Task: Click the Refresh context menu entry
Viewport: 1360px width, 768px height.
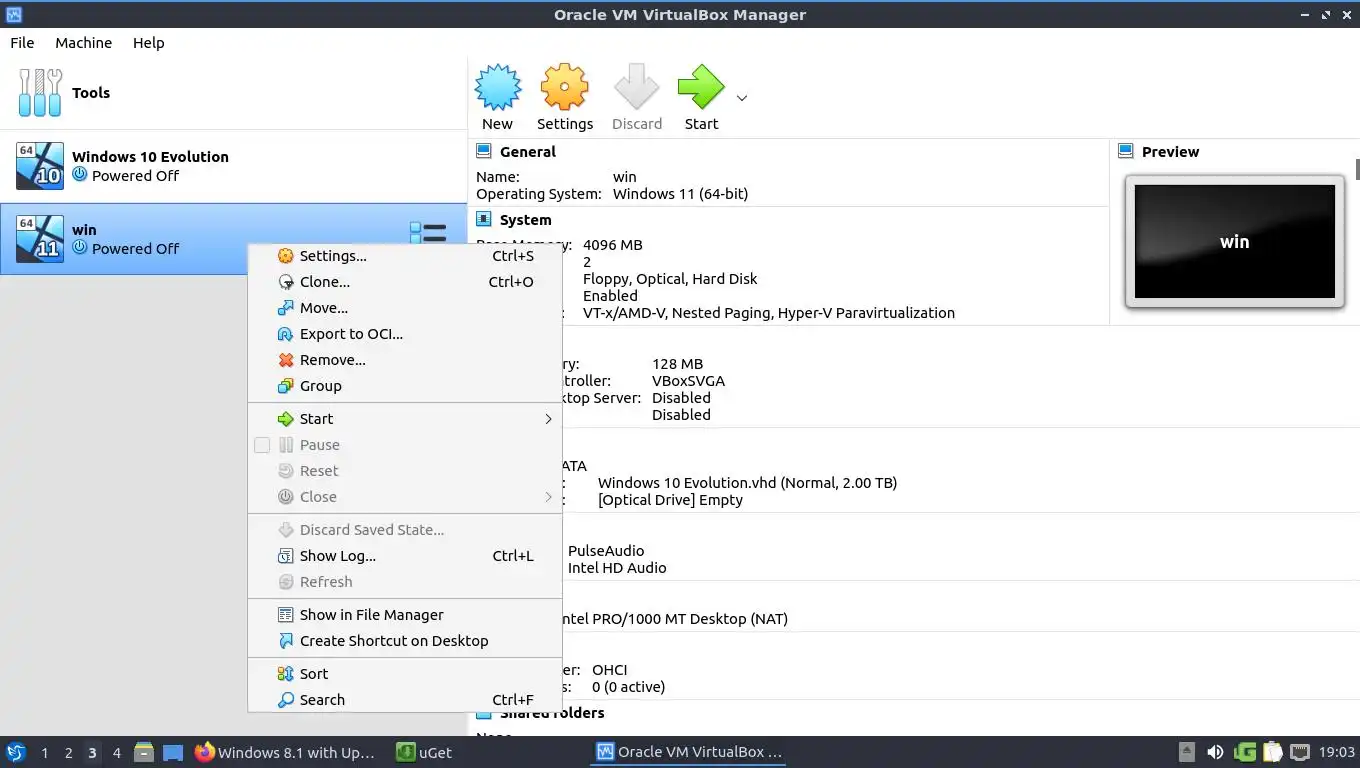Action: pos(405,582)
